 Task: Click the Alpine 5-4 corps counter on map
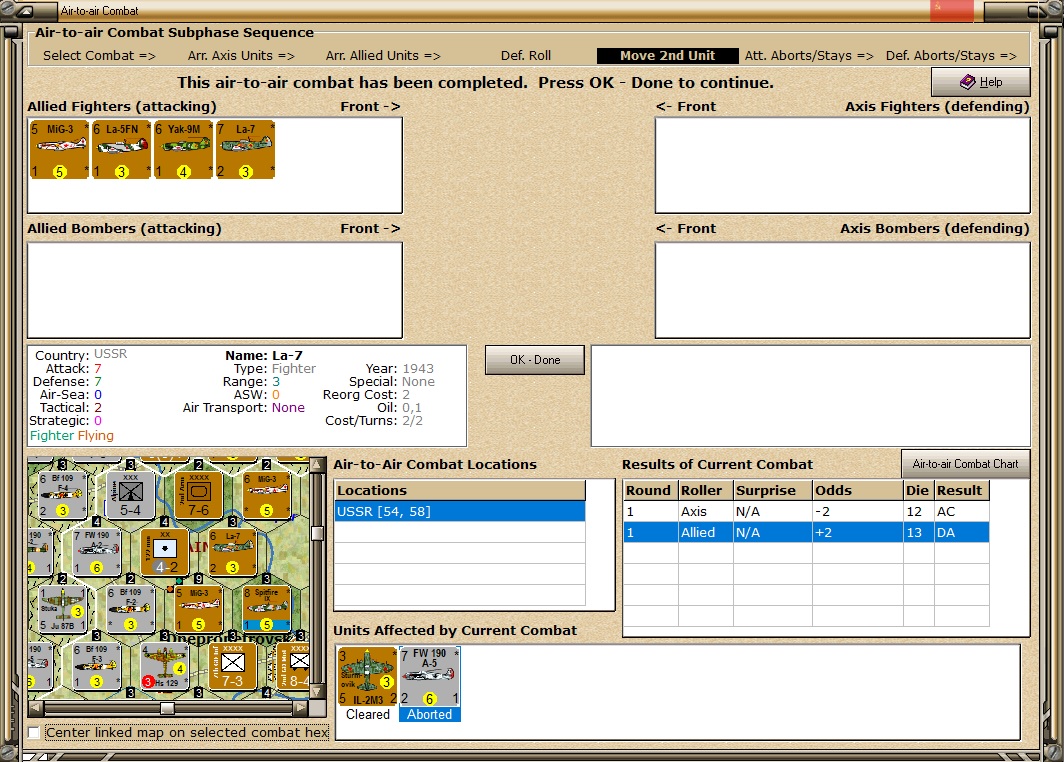[130, 495]
